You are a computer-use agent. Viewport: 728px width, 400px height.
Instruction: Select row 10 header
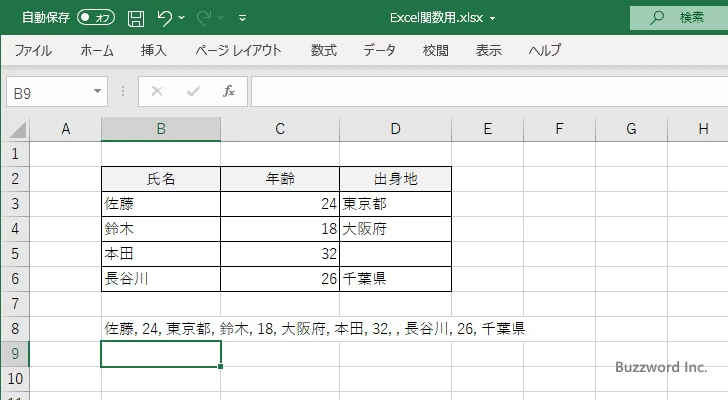tap(15, 379)
